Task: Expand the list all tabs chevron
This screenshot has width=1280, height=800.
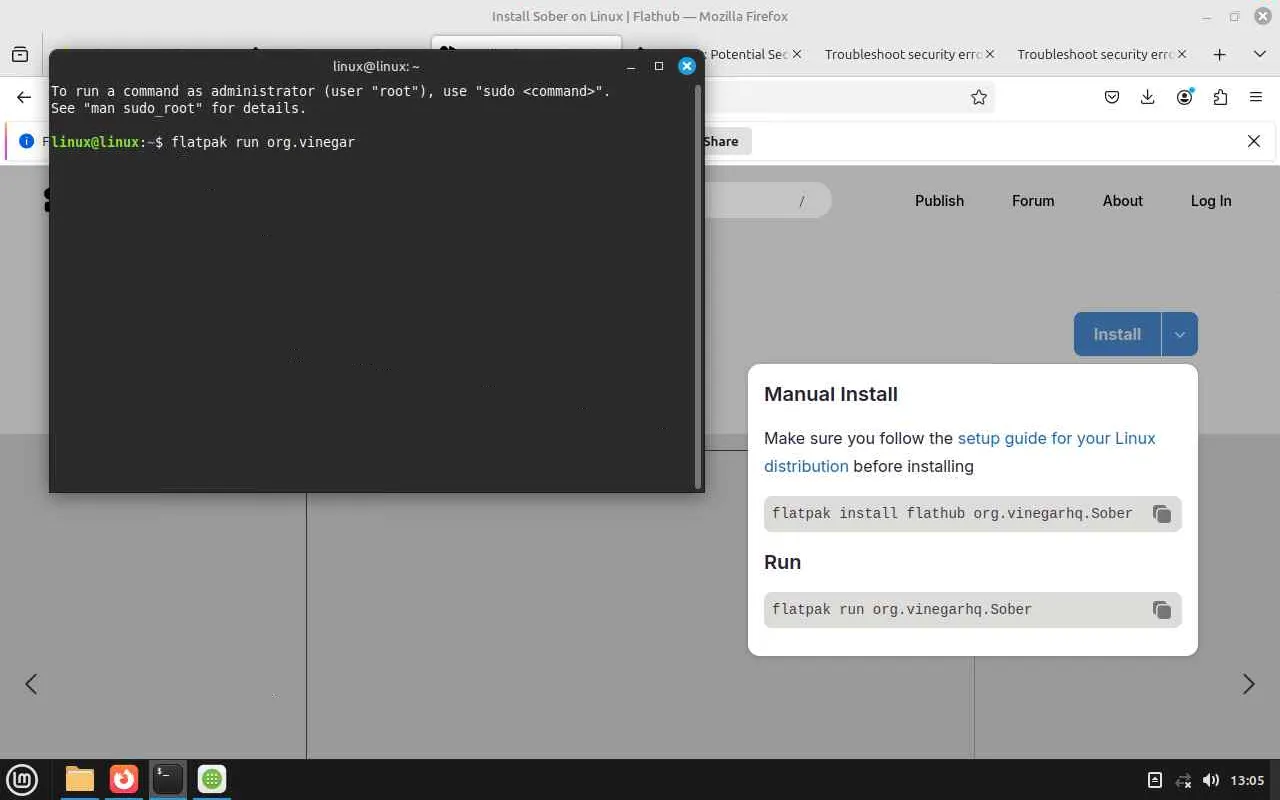Action: (1259, 54)
